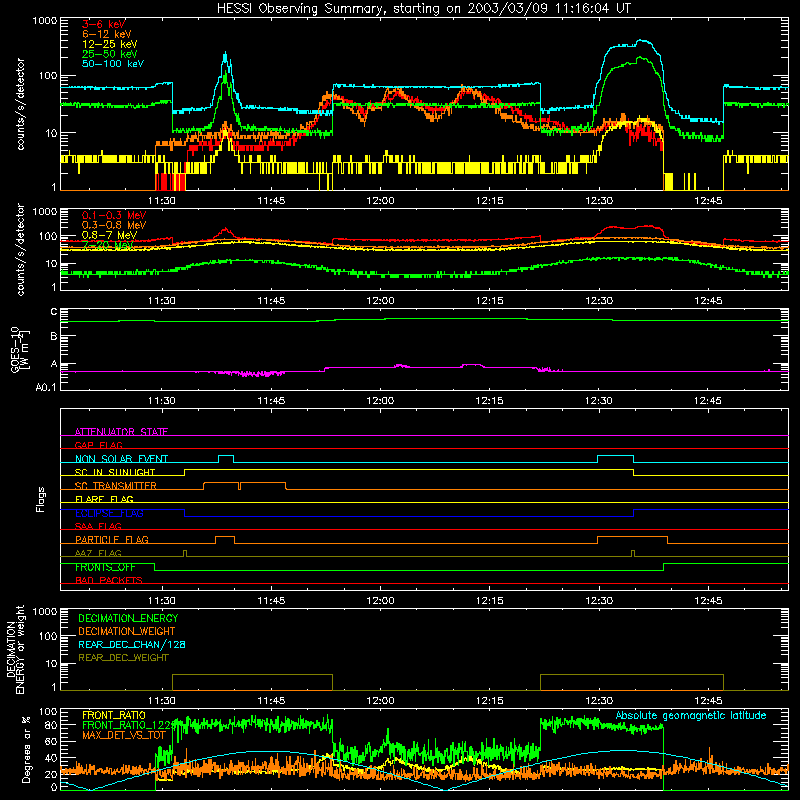Click the SAA_FLAG label
Screen dimensions: 800x800
point(98,526)
